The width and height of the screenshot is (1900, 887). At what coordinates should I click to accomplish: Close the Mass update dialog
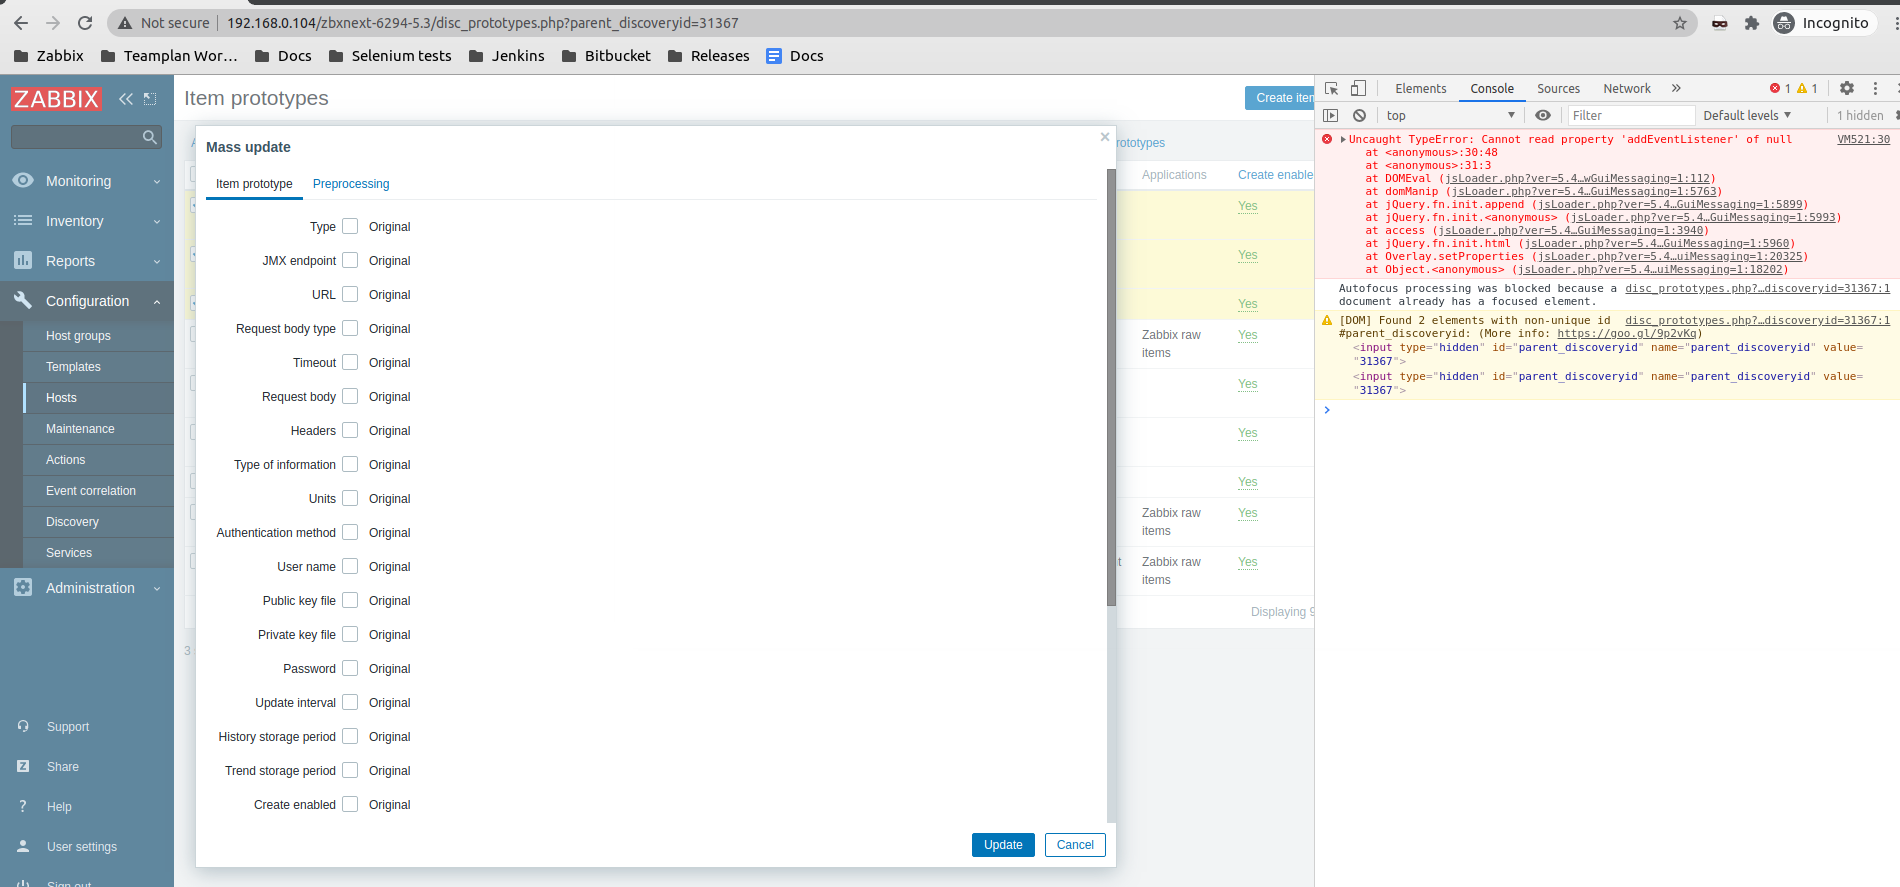(x=1105, y=137)
